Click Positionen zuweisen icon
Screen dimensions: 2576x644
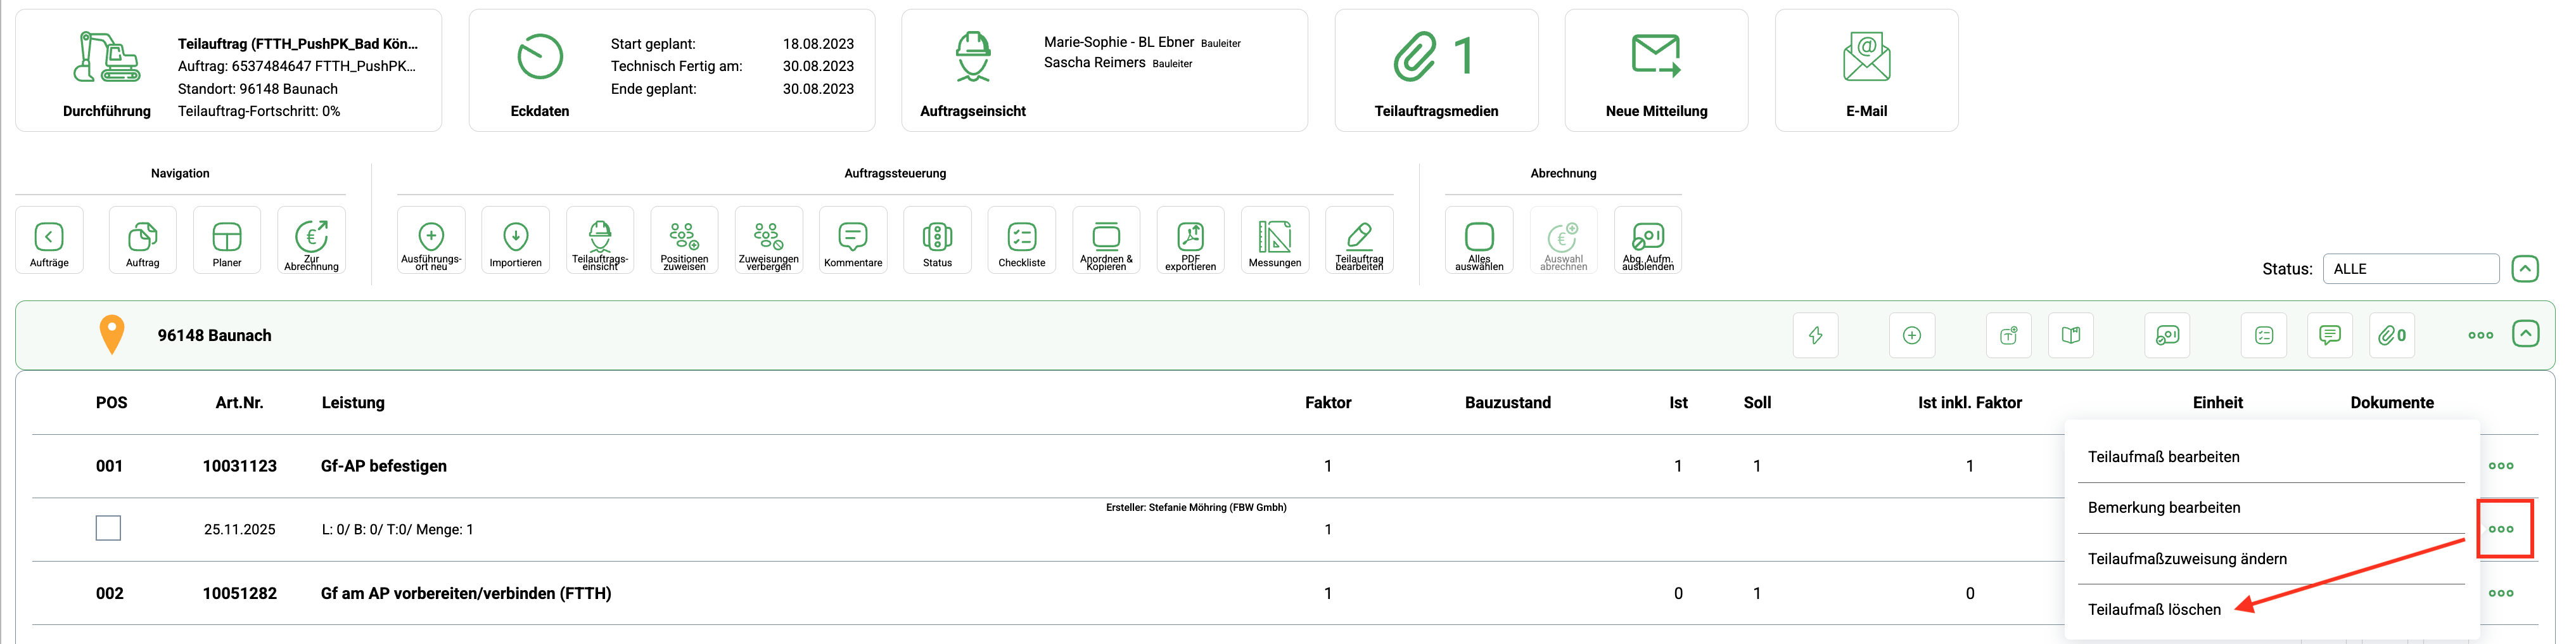[684, 239]
